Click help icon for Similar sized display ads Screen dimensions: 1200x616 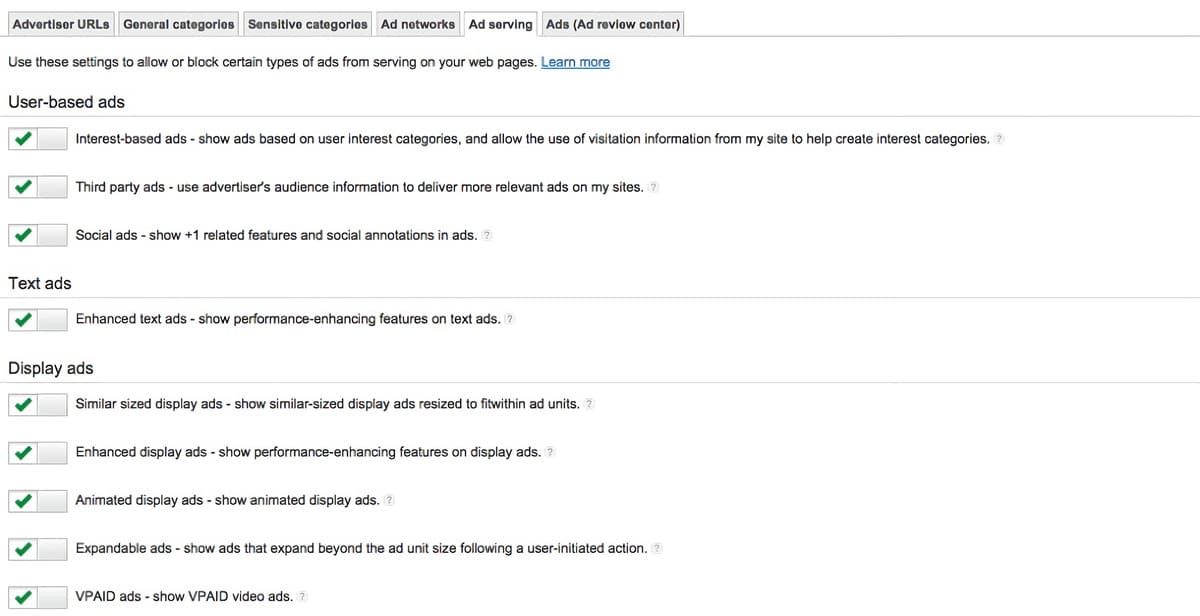tap(589, 404)
